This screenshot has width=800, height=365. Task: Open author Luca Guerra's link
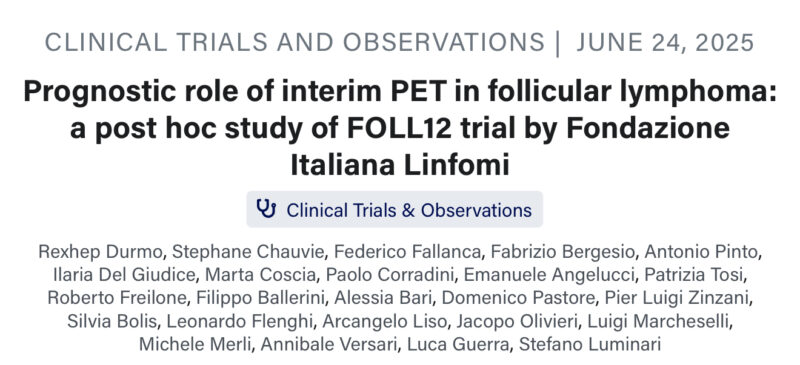458,344
